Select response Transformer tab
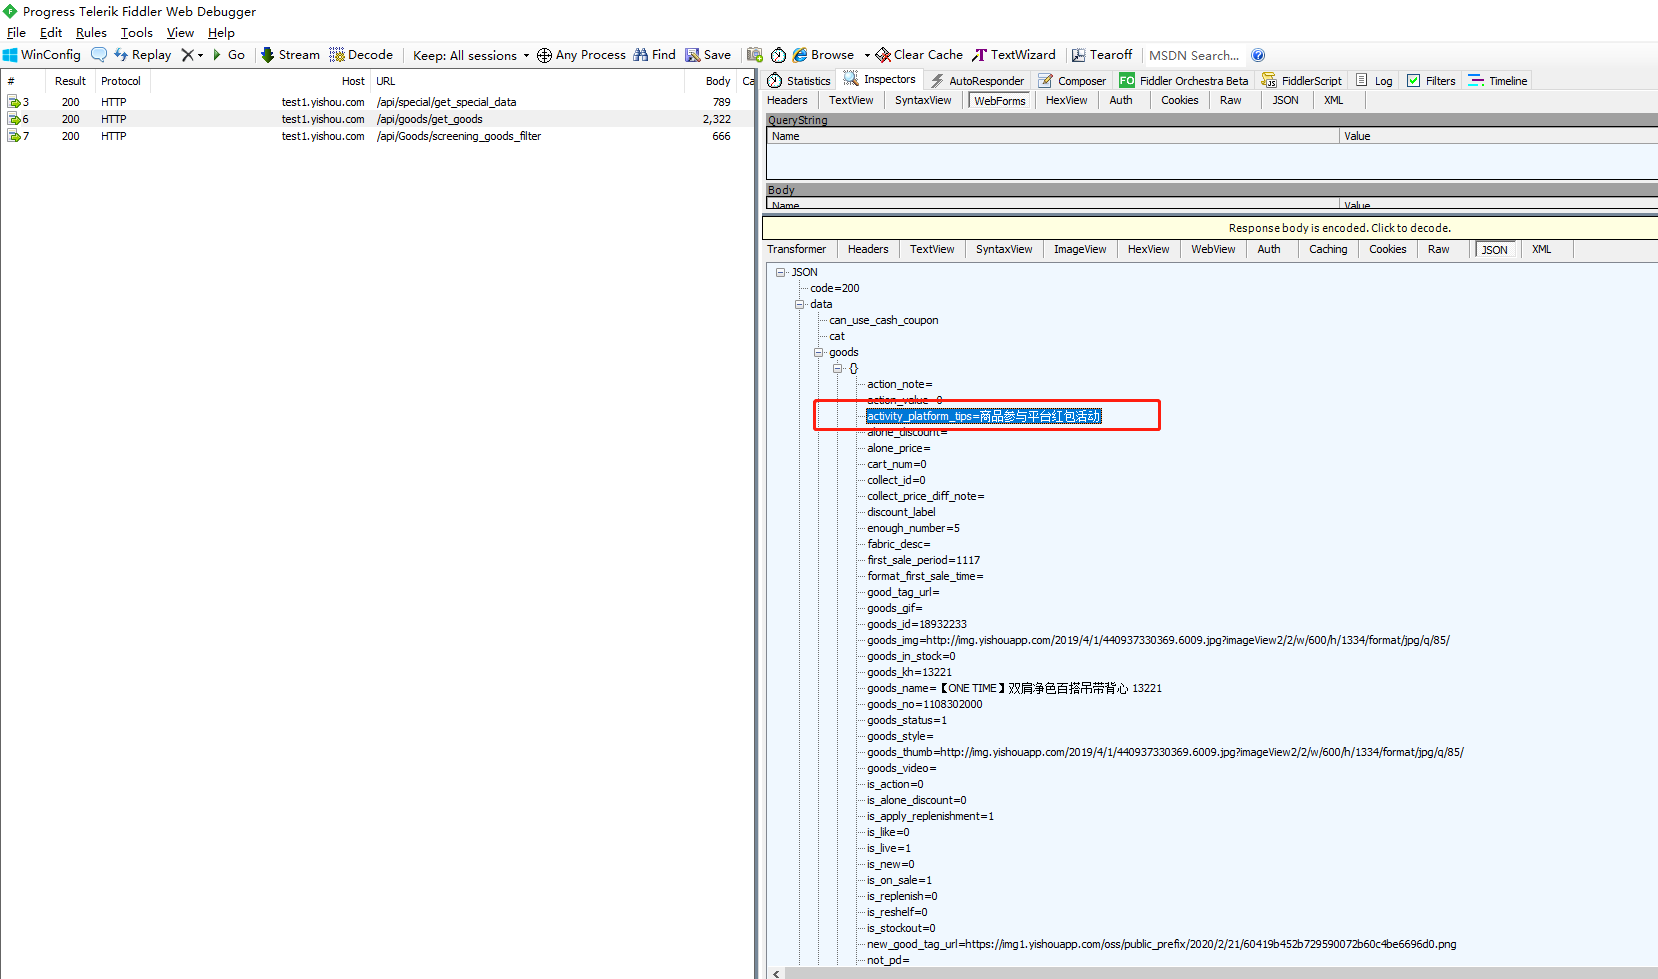This screenshot has width=1658, height=979. tap(796, 249)
